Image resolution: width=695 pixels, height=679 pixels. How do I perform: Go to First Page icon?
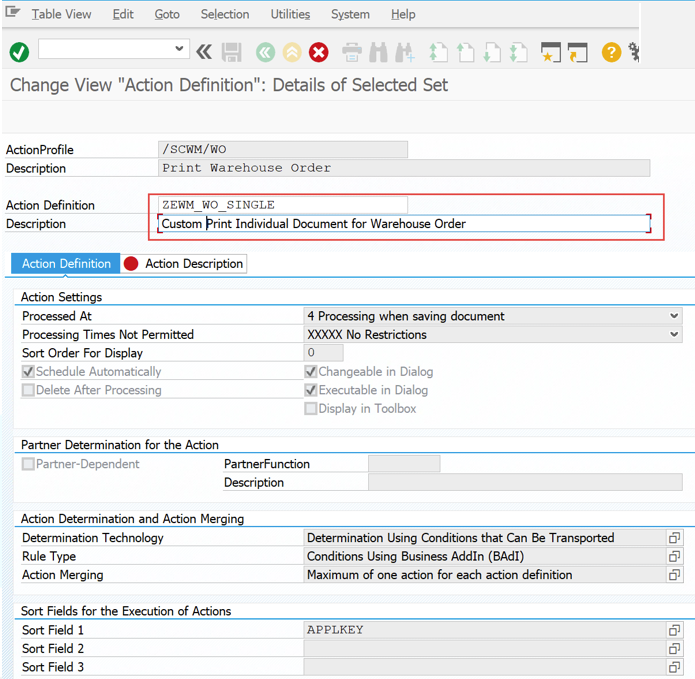(438, 52)
